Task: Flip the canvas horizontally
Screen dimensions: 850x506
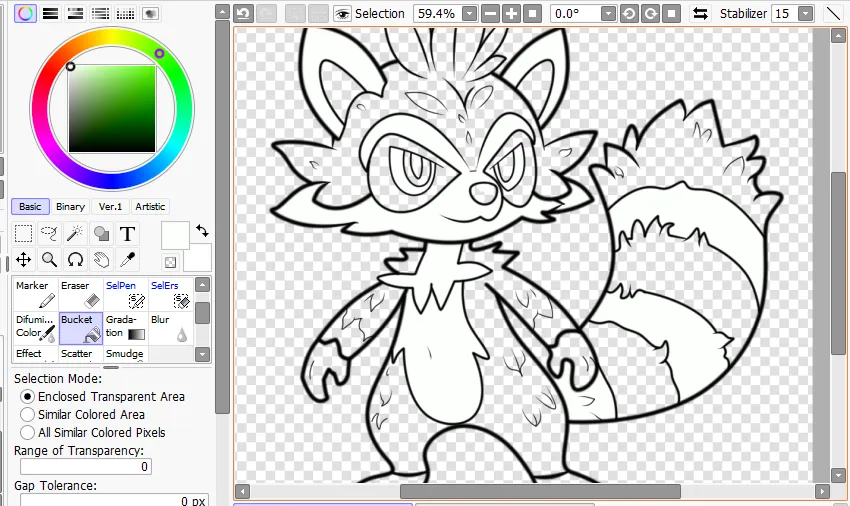Action: point(700,14)
